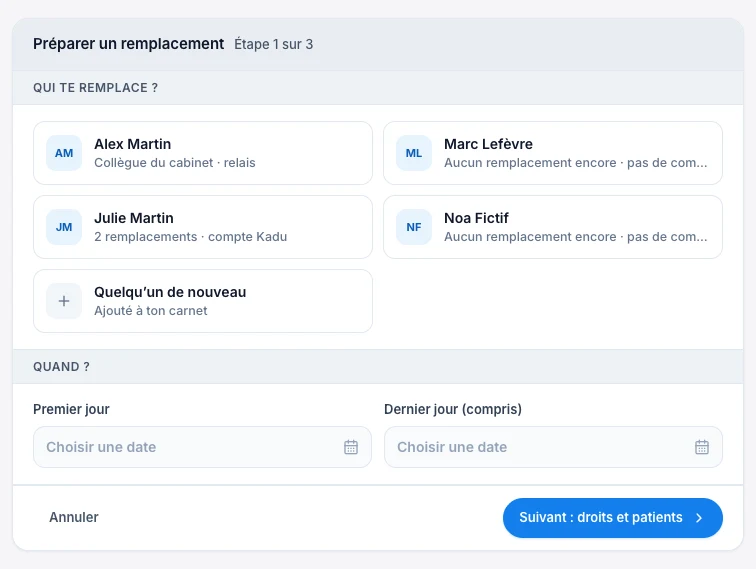Click the 'Étape 1 sur 3' step text
Image resolution: width=756 pixels, height=569 pixels.
point(273,44)
